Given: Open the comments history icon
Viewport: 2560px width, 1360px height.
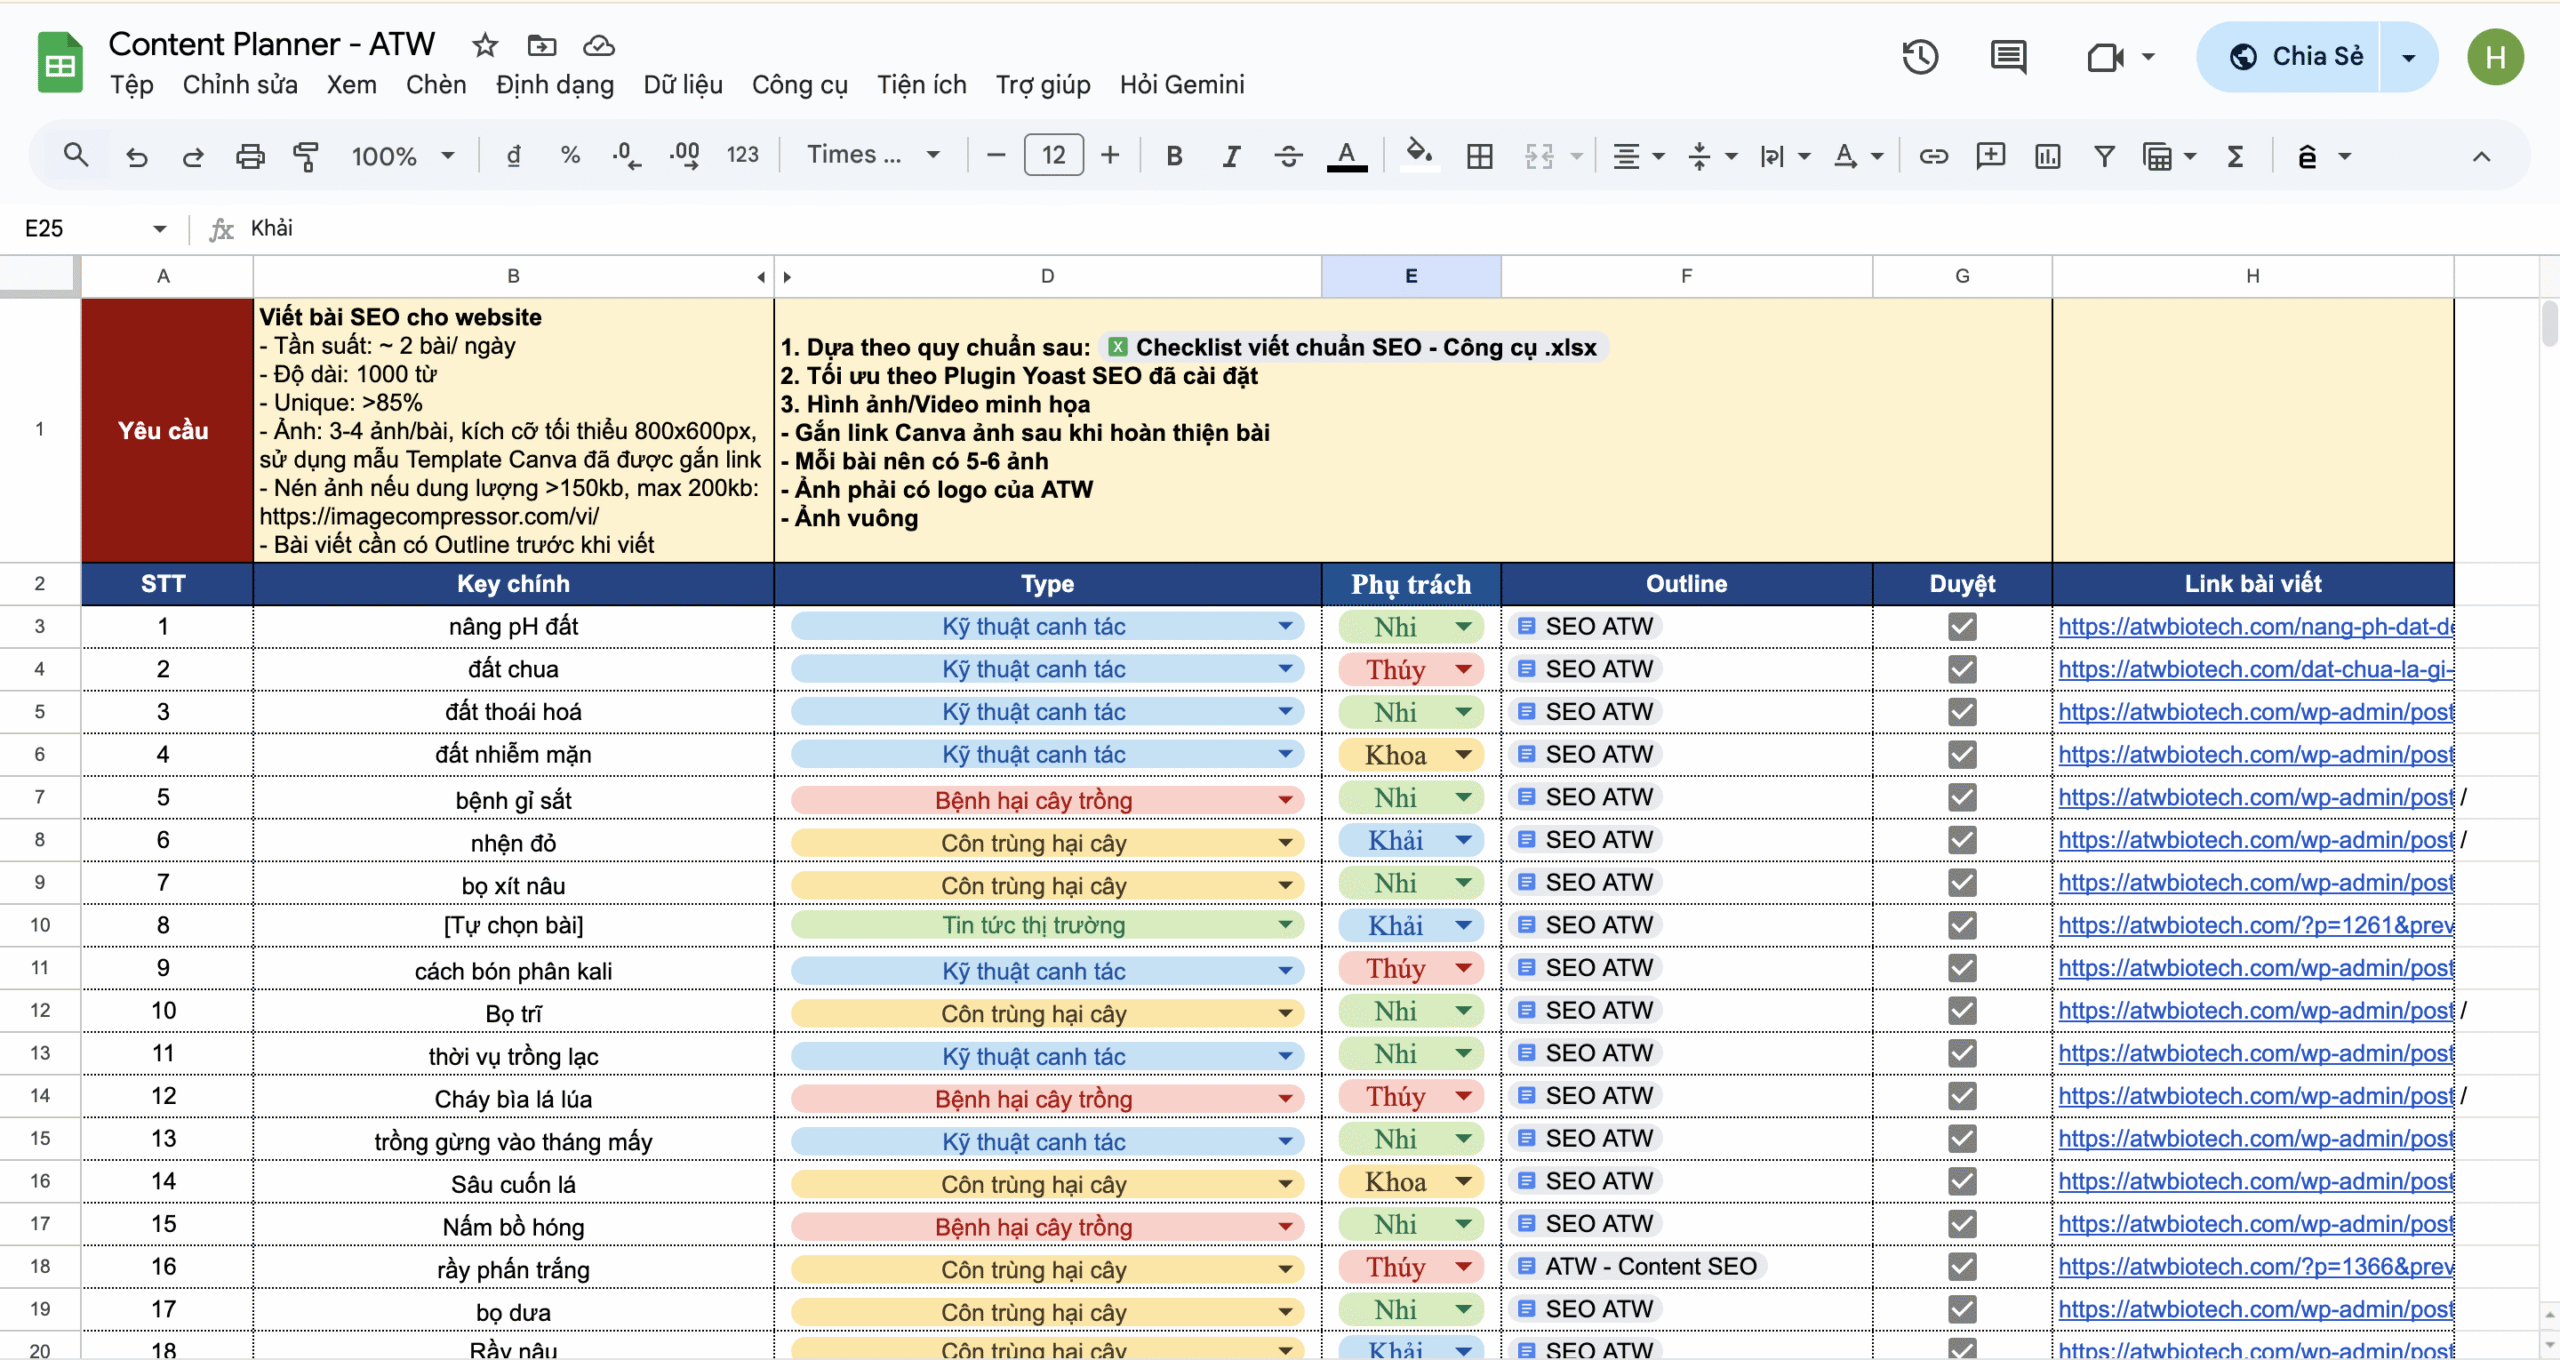Looking at the screenshot, I should pos(2007,57).
